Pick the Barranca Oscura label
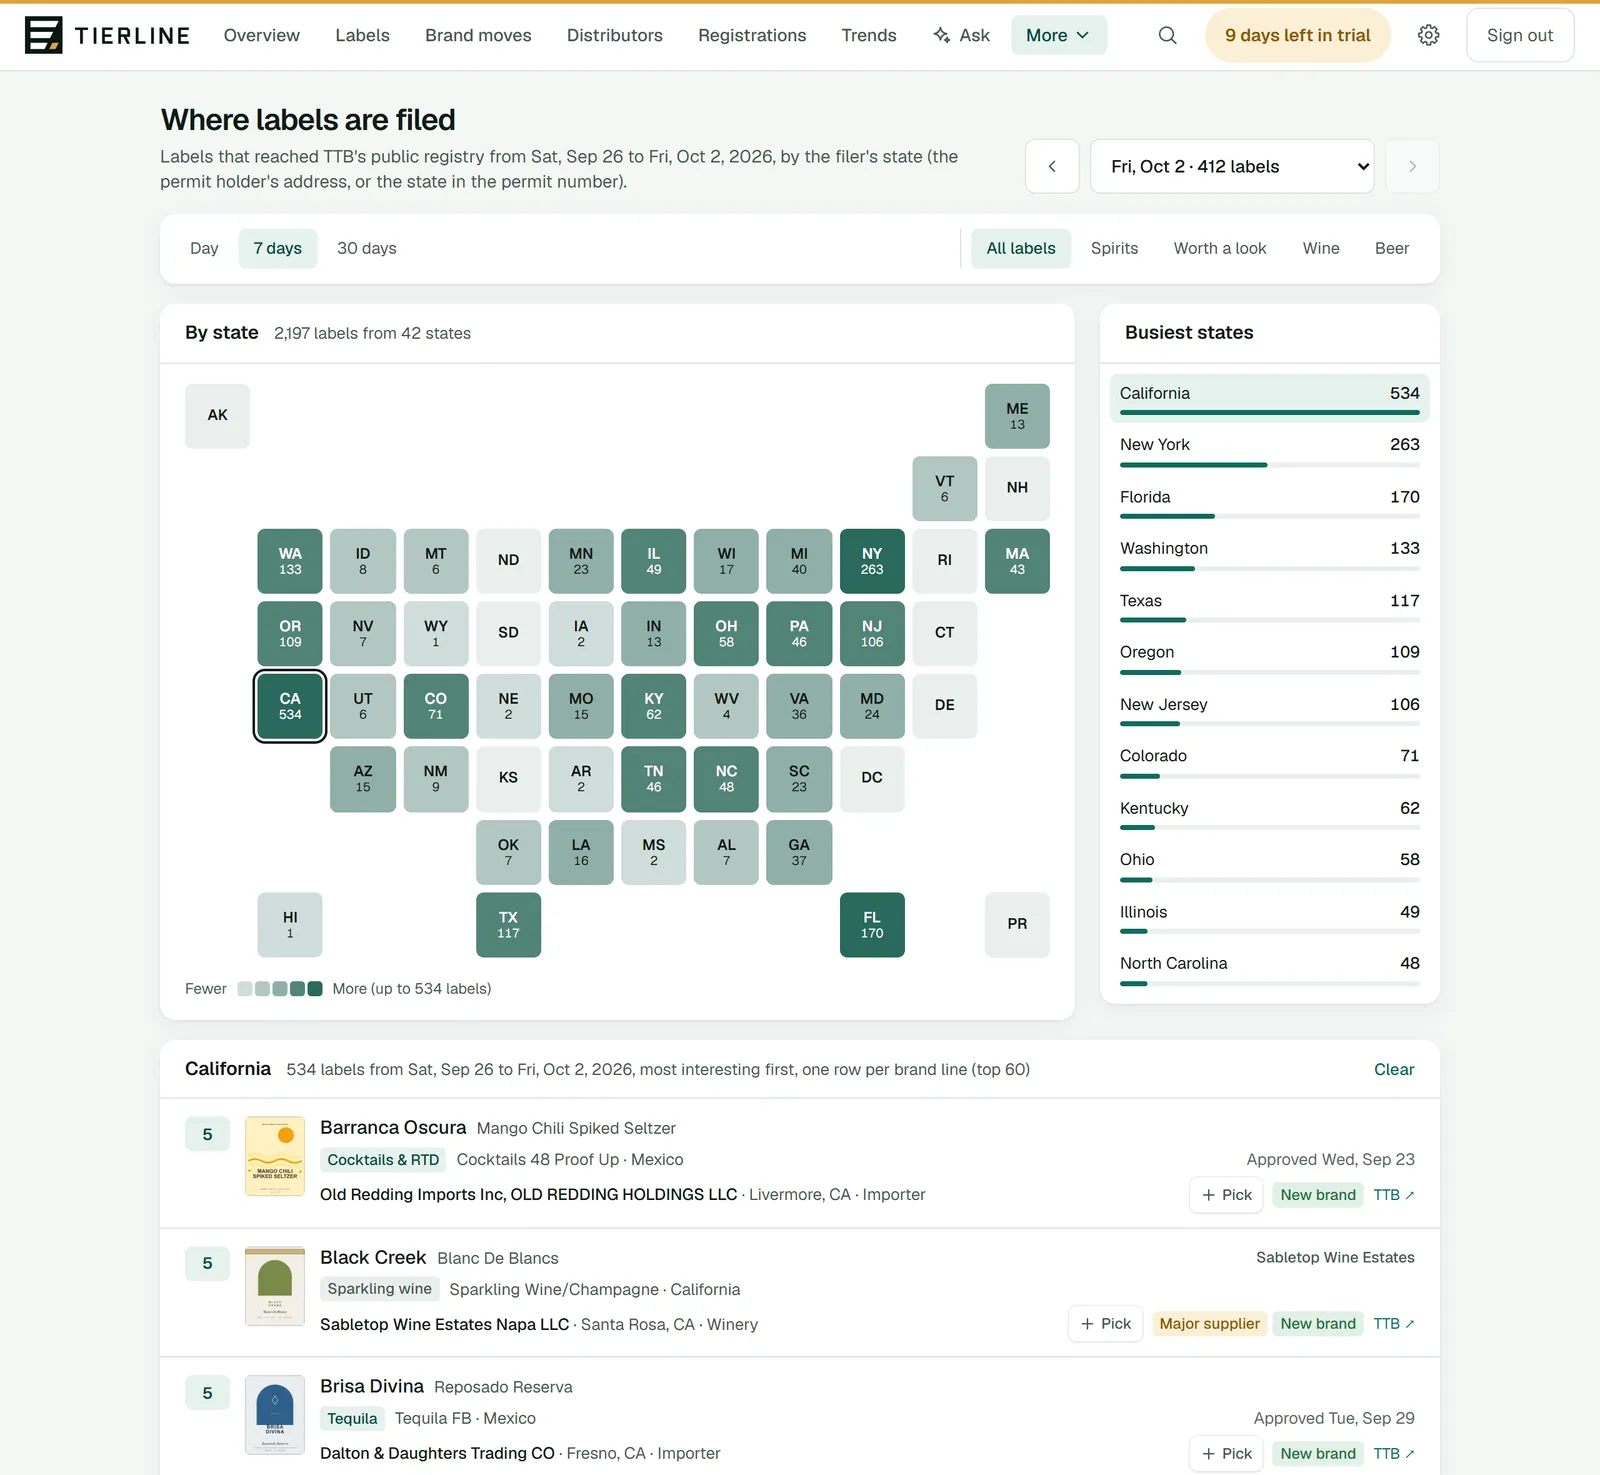Screen dimensions: 1600x1475 (x=1226, y=1195)
